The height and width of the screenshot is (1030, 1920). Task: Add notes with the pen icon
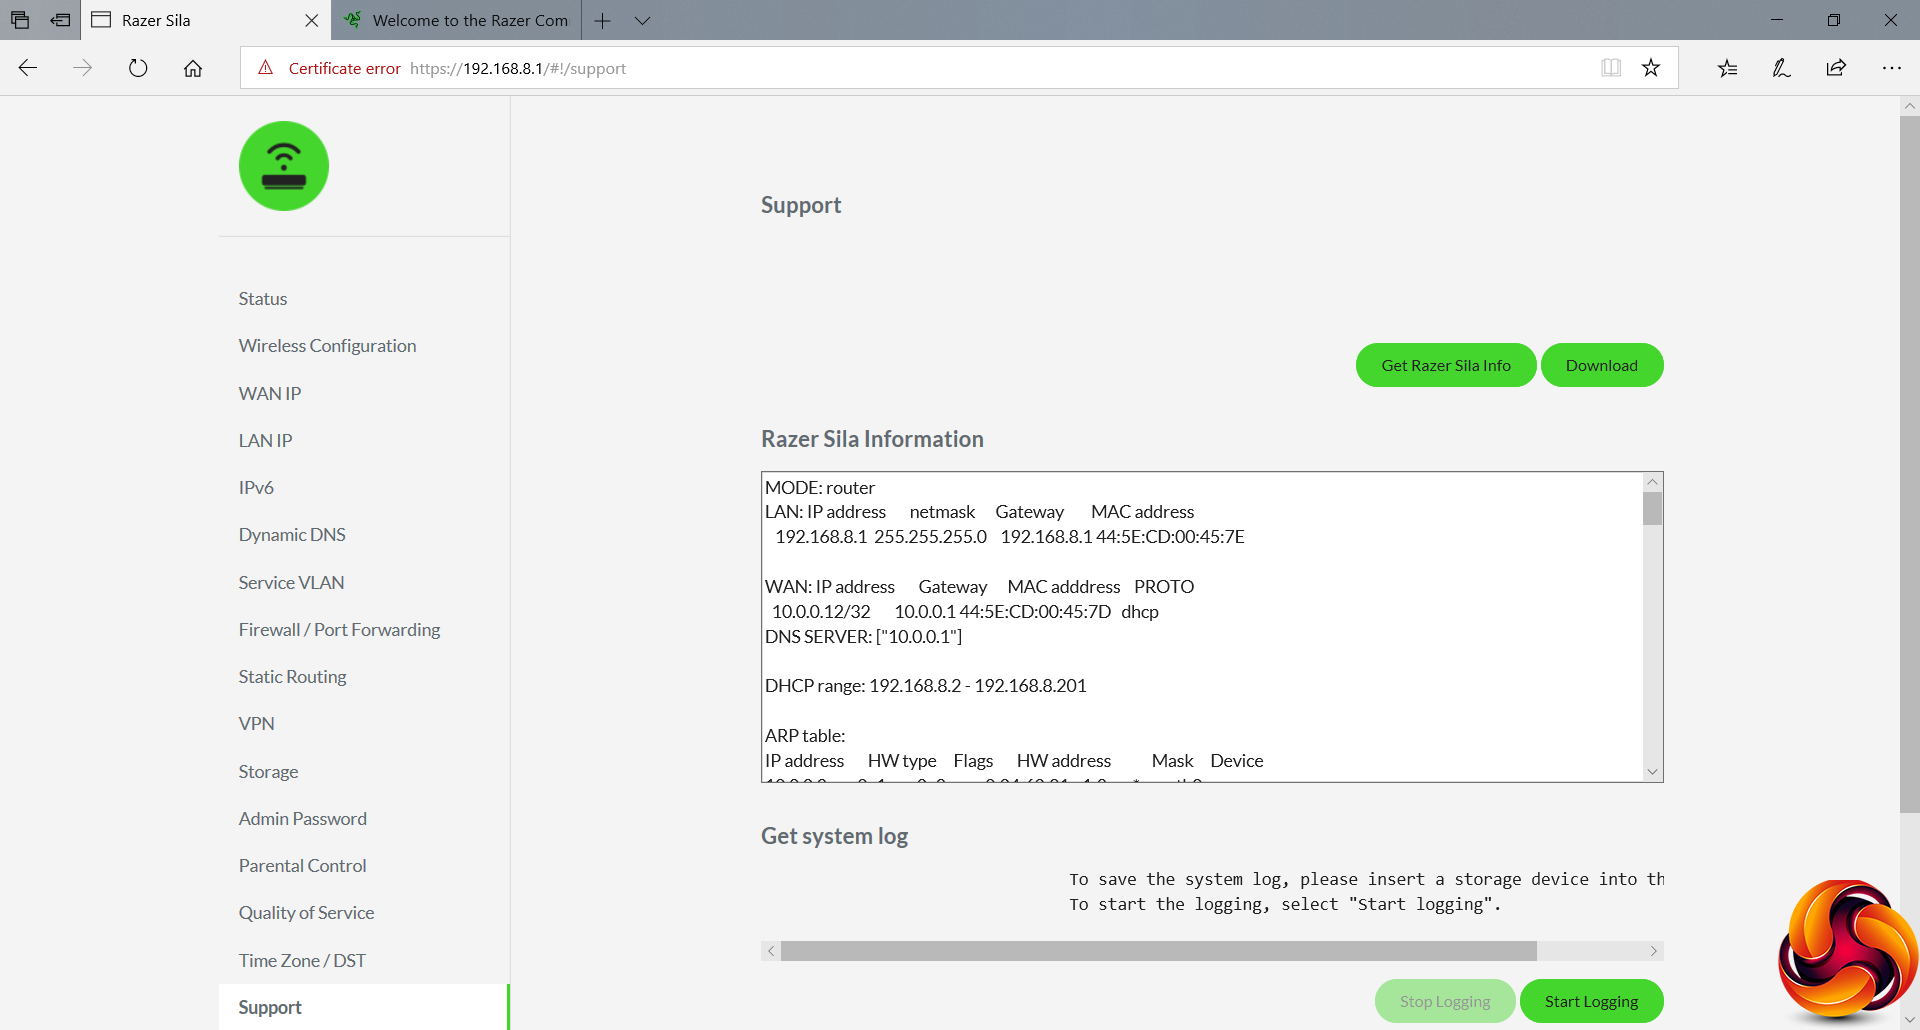[1781, 68]
